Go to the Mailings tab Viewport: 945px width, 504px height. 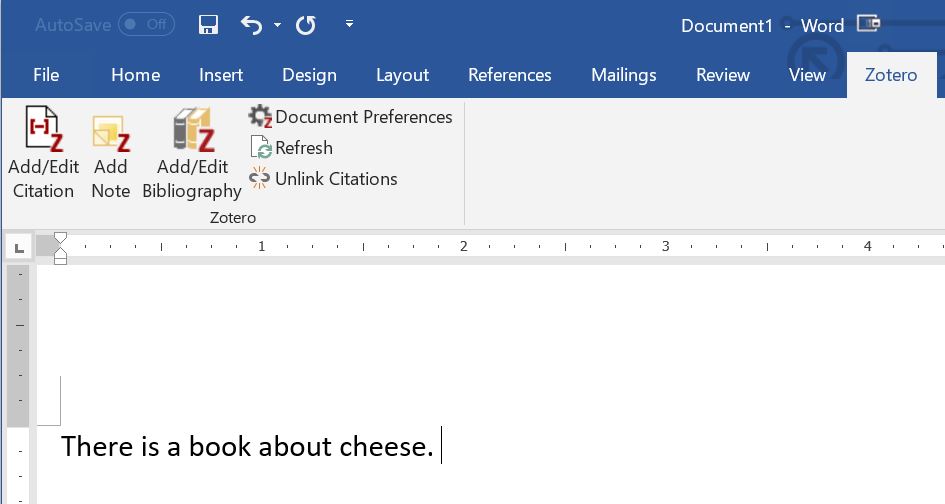point(623,75)
